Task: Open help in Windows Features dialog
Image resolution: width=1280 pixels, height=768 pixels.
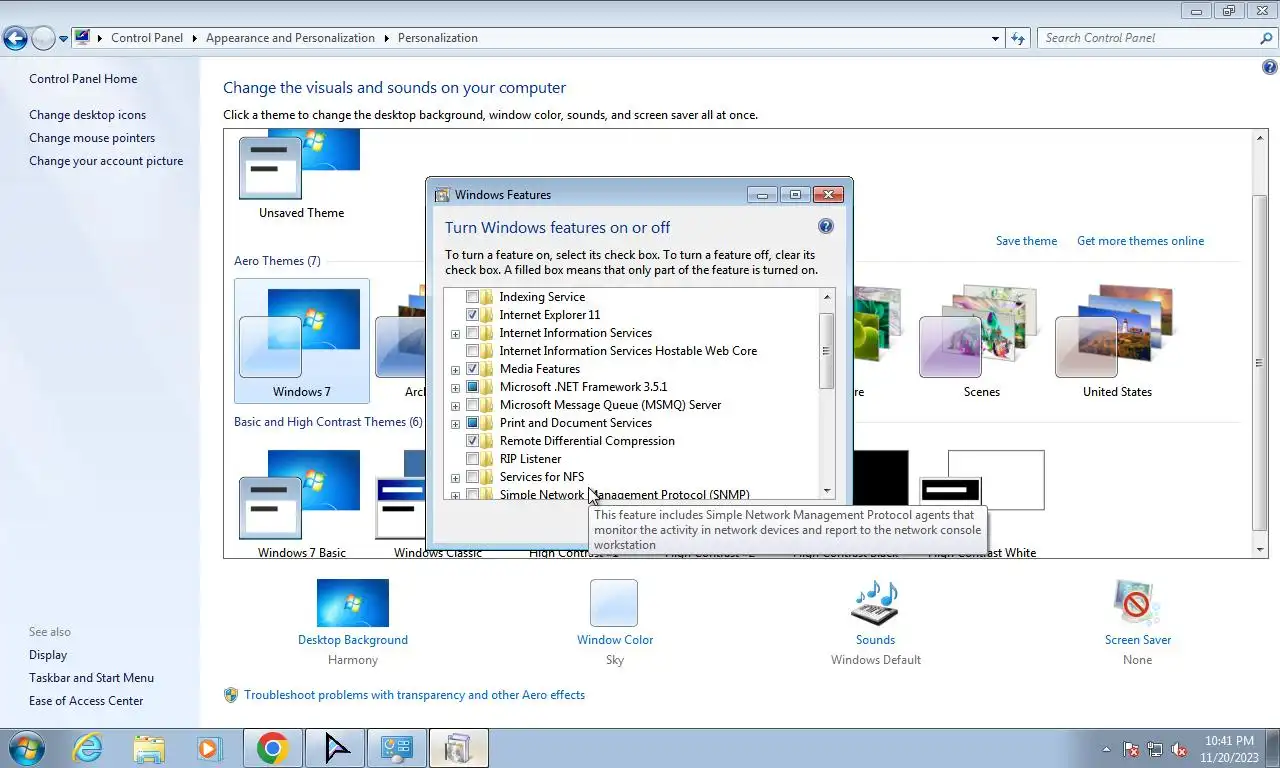Action: (826, 226)
